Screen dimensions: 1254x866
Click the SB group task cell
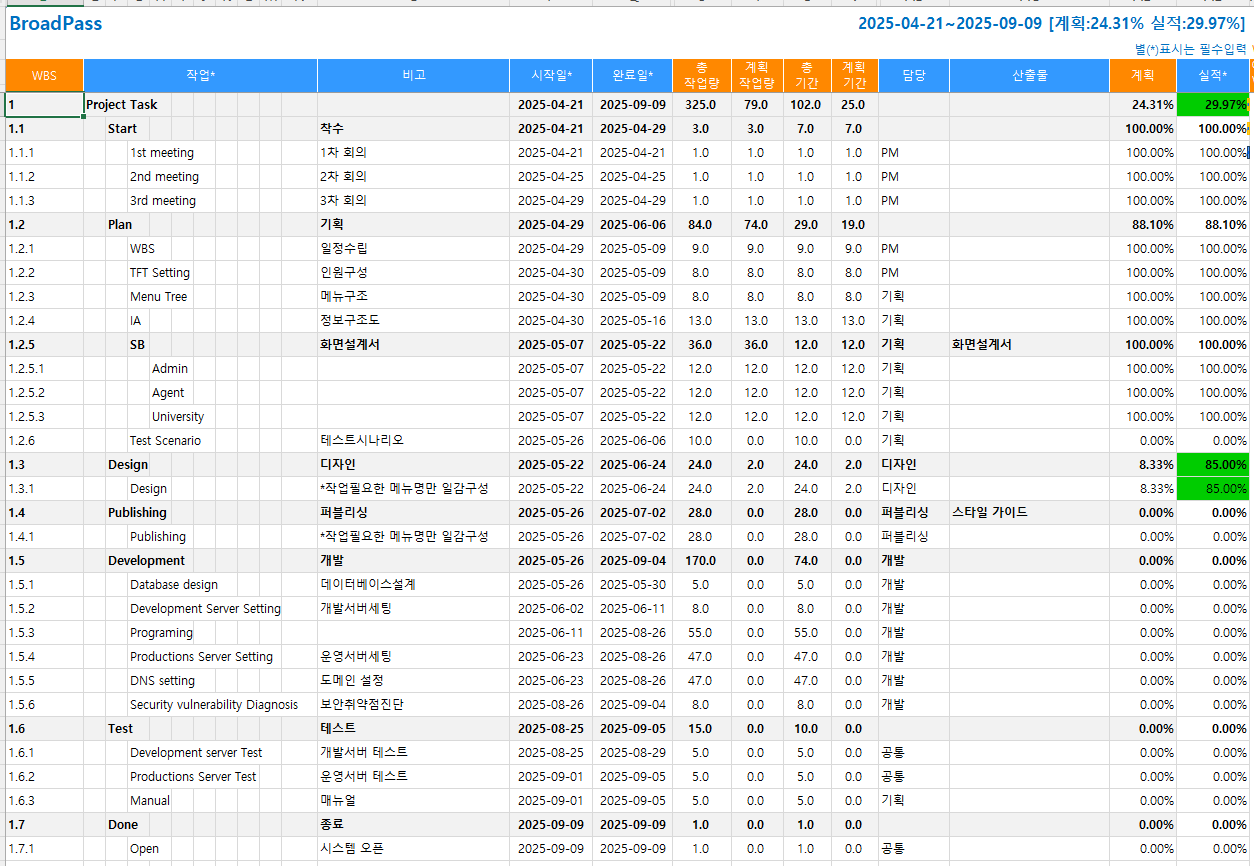pyautogui.click(x=137, y=345)
